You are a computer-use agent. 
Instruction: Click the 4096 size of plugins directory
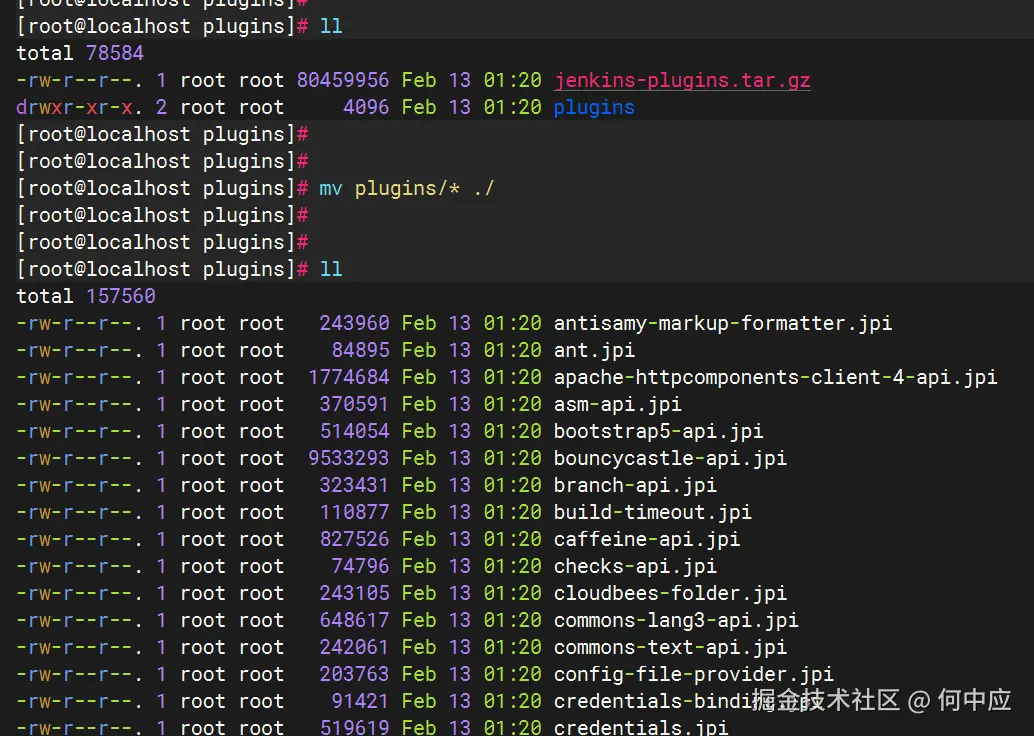point(366,107)
